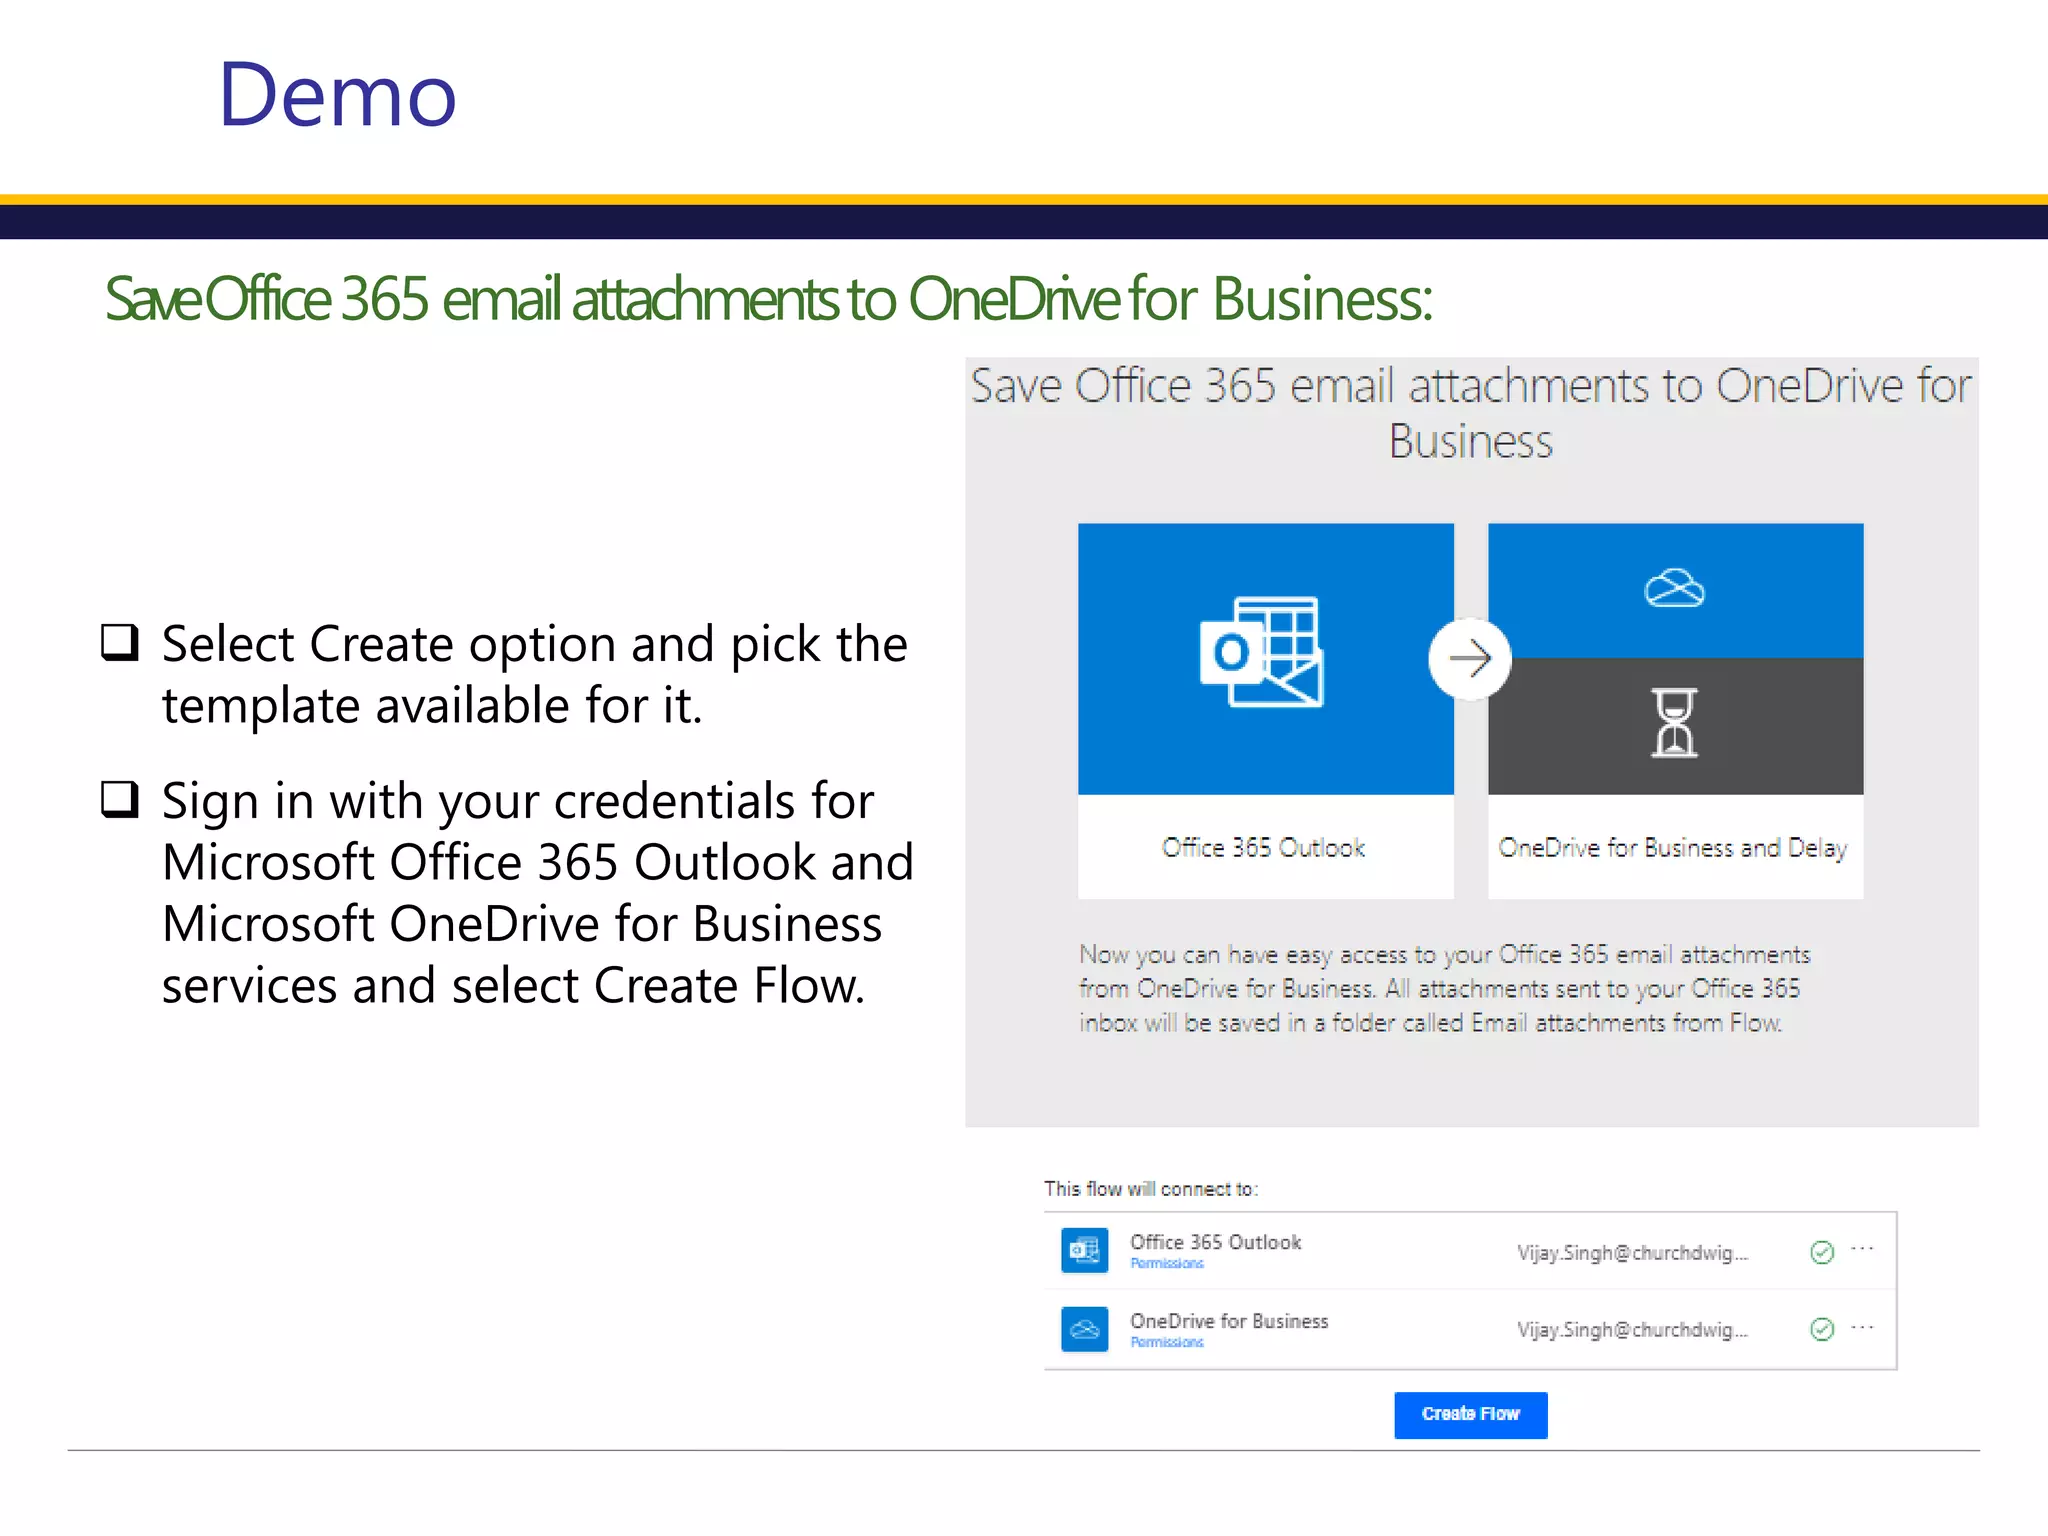Click the Office 365 Outlook large tile icon

click(1262, 652)
